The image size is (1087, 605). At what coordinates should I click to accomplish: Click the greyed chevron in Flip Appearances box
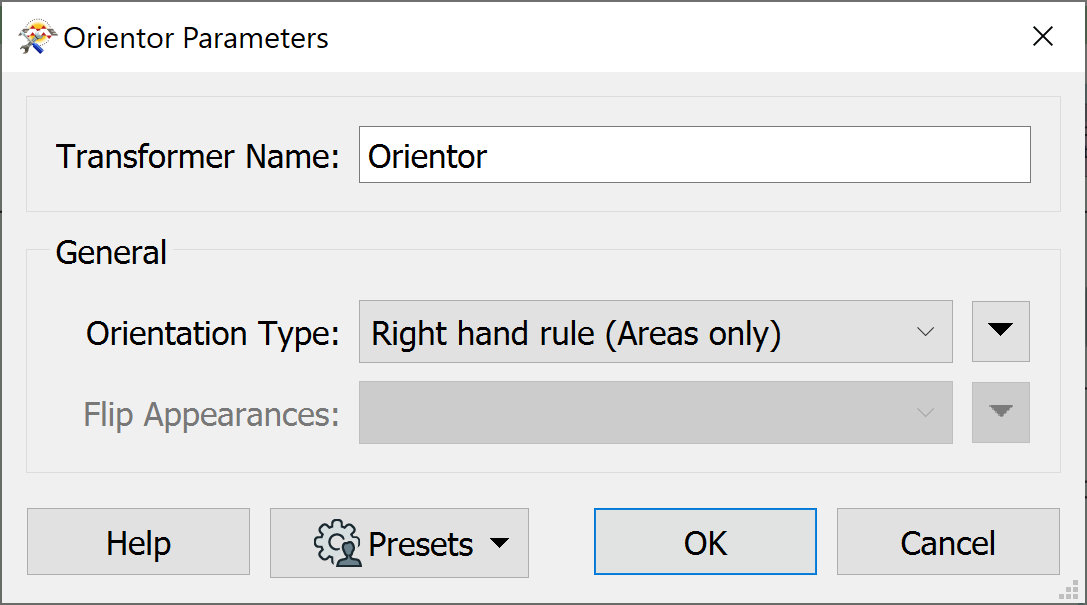(925, 413)
